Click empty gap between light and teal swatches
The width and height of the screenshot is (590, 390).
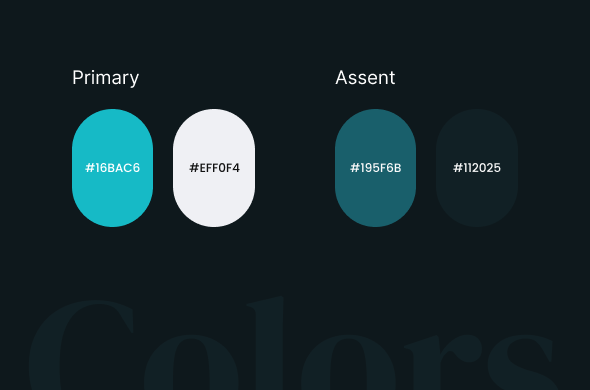click(x=295, y=168)
